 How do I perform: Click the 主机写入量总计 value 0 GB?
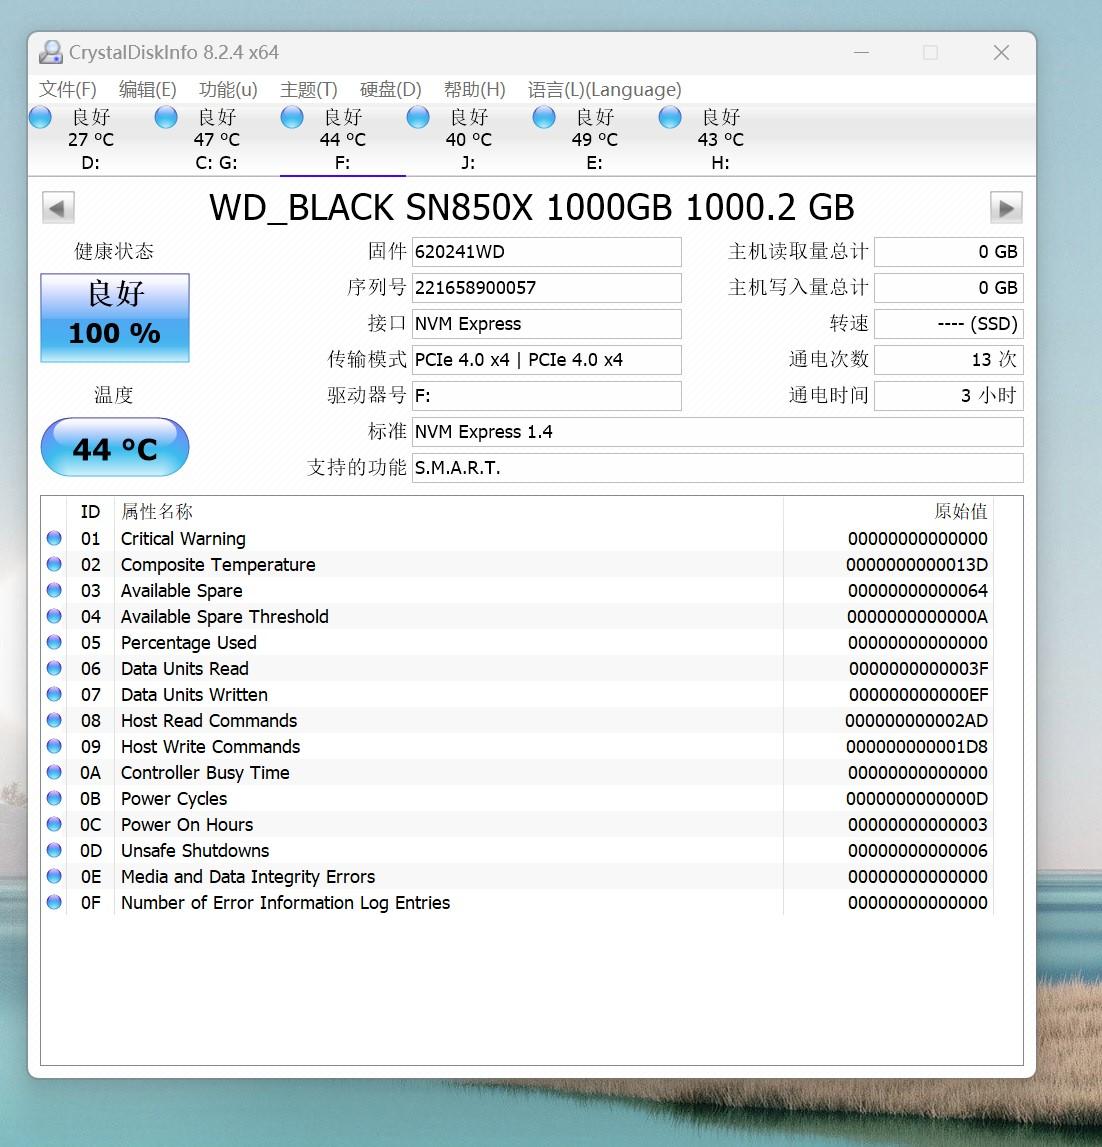point(948,287)
